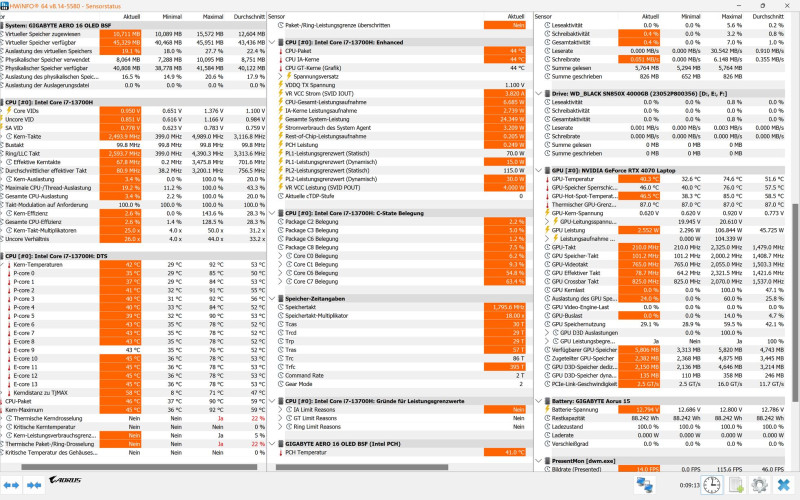This screenshot has width=800, height=500.
Task: Select the Physikalischer Speicher verwendet row
Action: [133, 60]
